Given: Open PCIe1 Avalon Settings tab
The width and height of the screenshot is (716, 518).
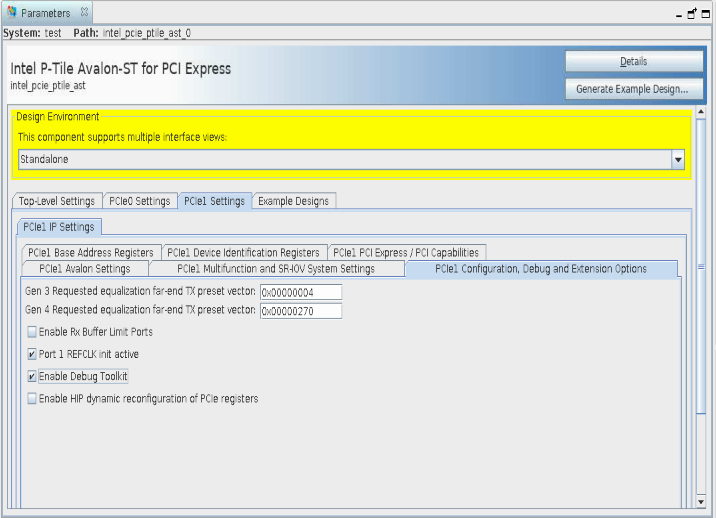Looking at the screenshot, I should [x=85, y=269].
